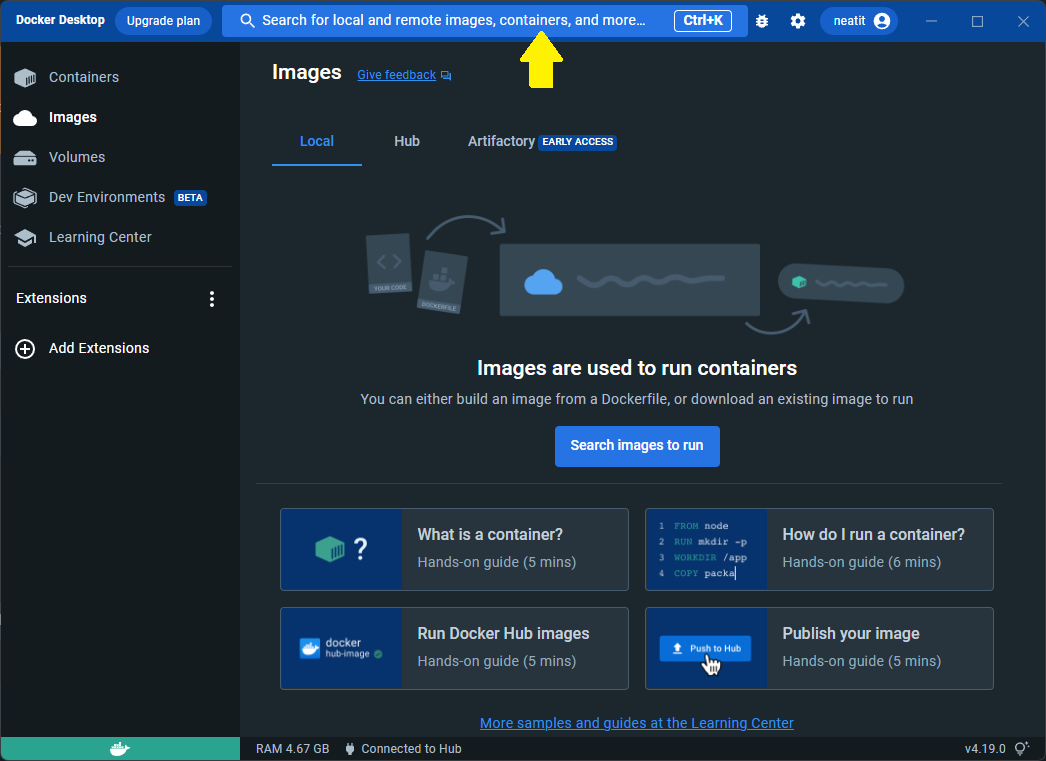Click the notifications lightbulb icon
The width and height of the screenshot is (1046, 761).
click(x=1021, y=748)
